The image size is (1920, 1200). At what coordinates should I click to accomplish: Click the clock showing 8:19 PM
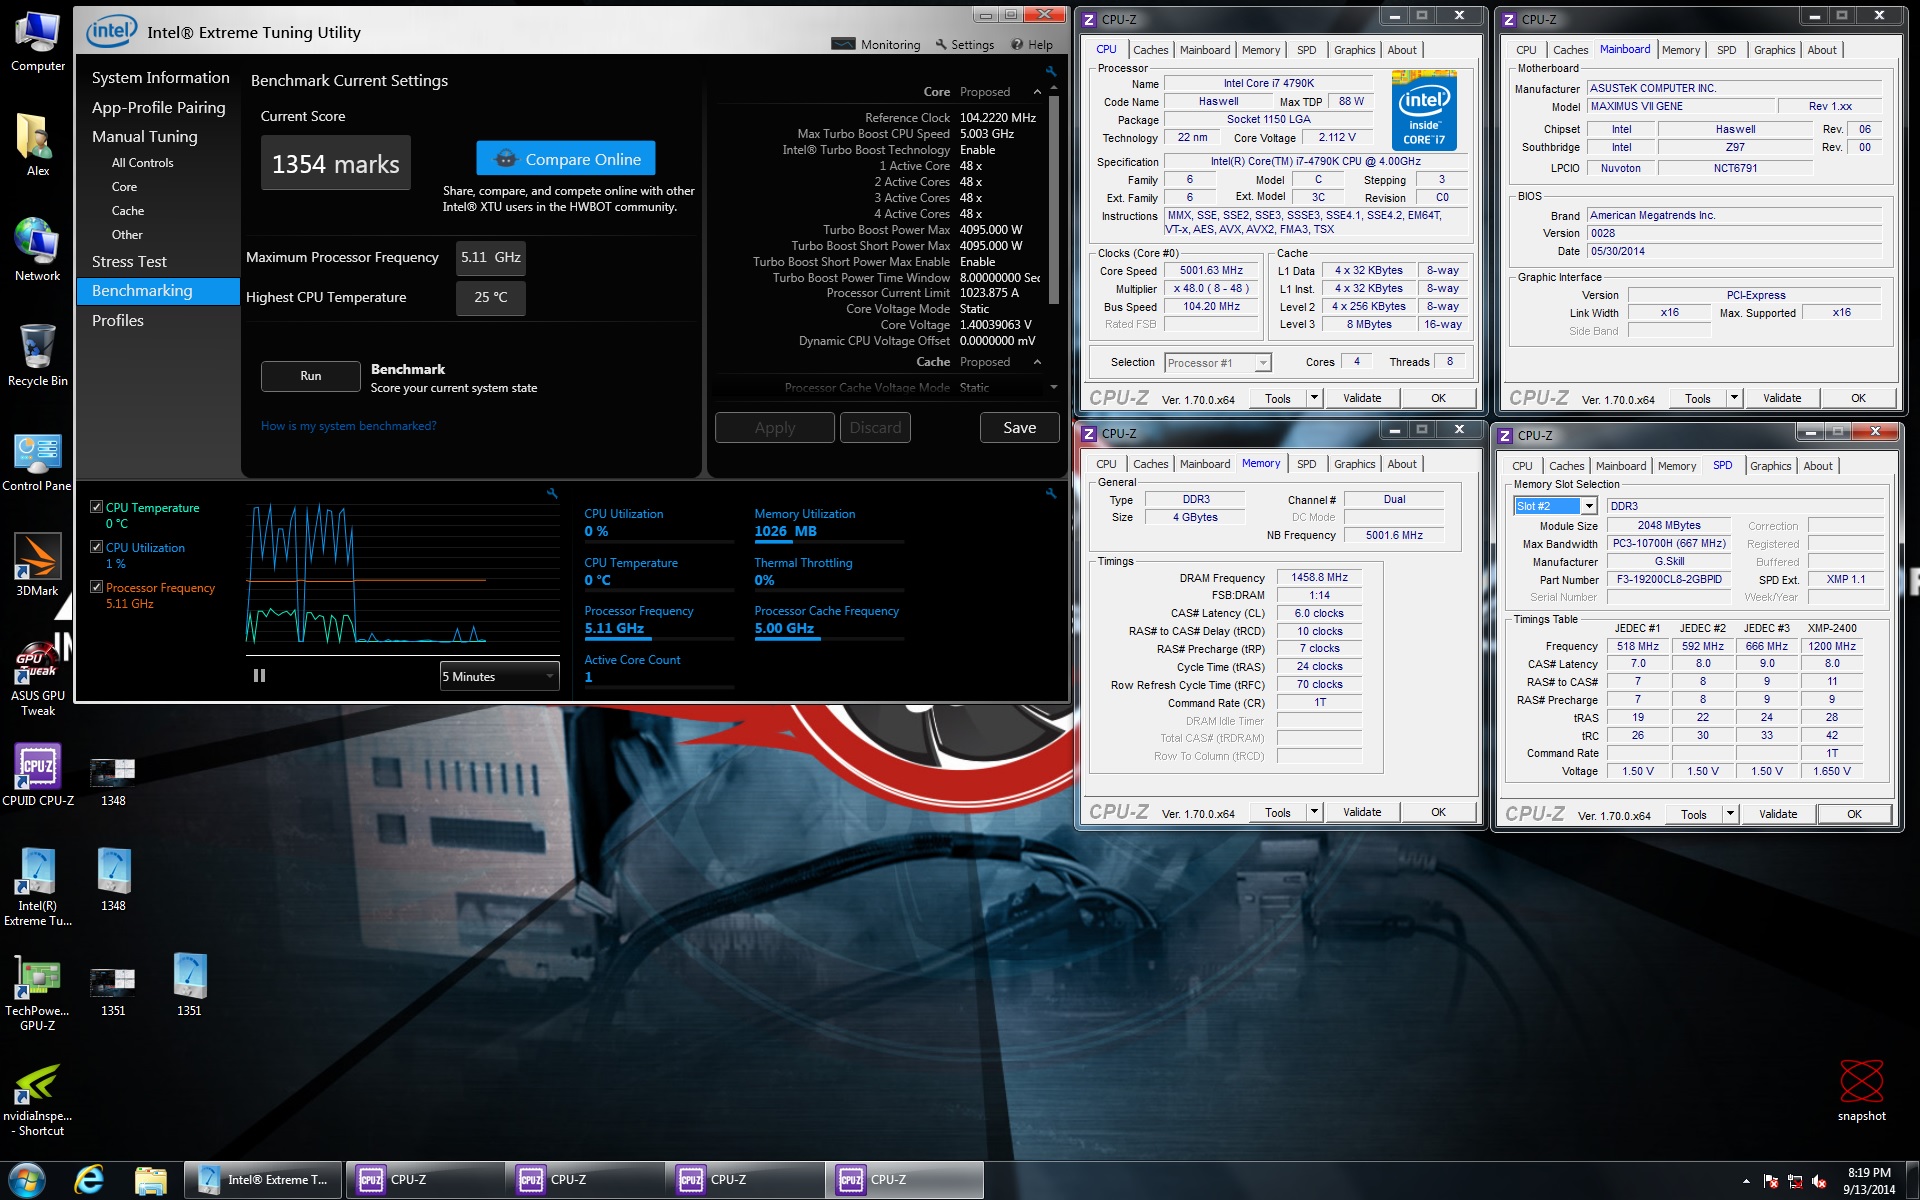(x=1868, y=1173)
